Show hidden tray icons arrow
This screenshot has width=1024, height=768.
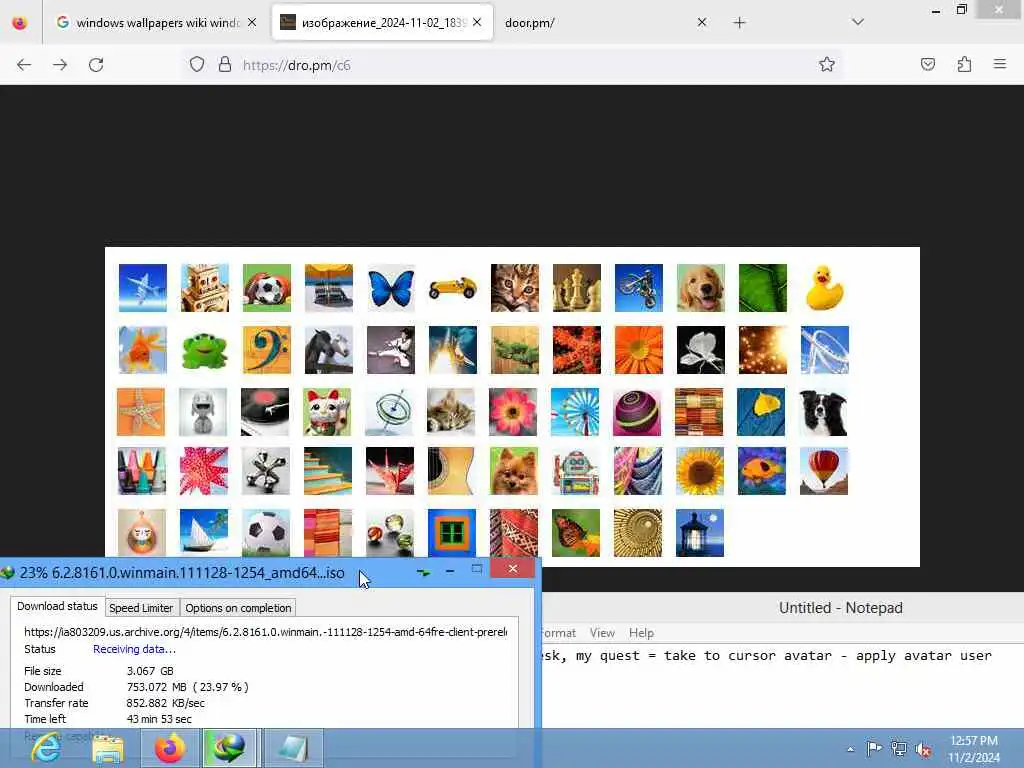(x=850, y=749)
